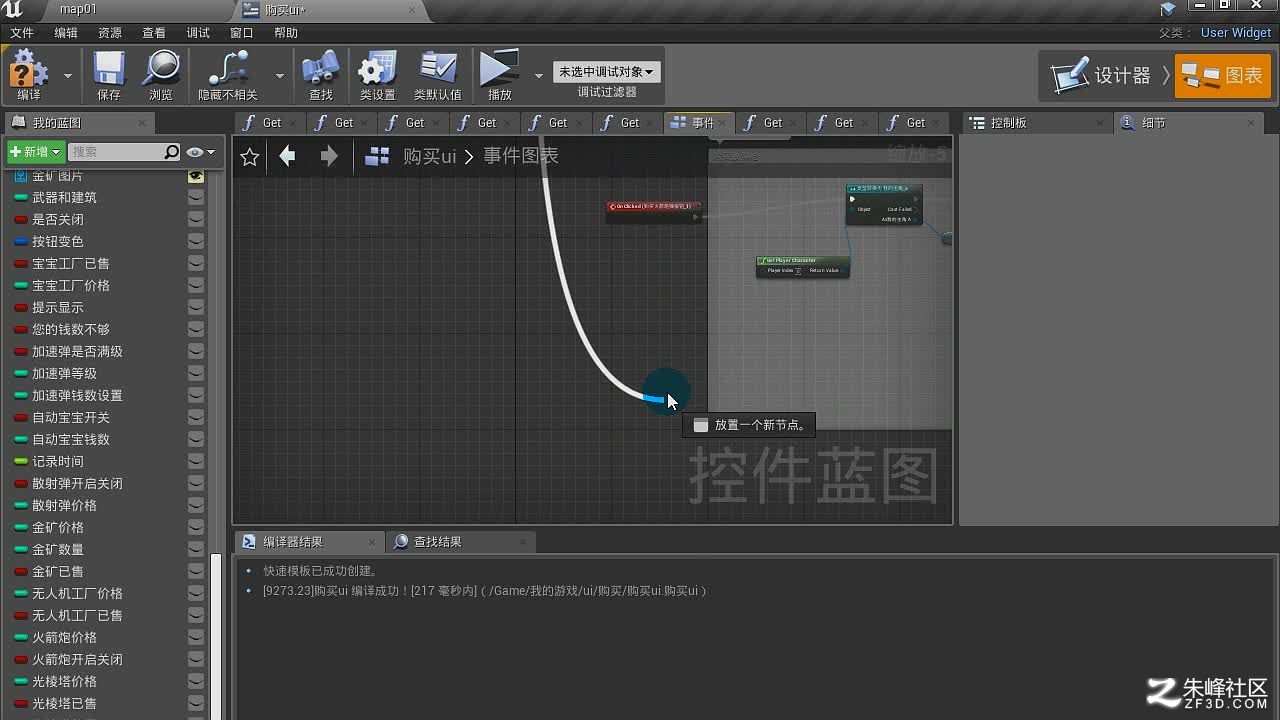Click the forward arrow in graph header
This screenshot has width=1280, height=720.
(x=328, y=156)
